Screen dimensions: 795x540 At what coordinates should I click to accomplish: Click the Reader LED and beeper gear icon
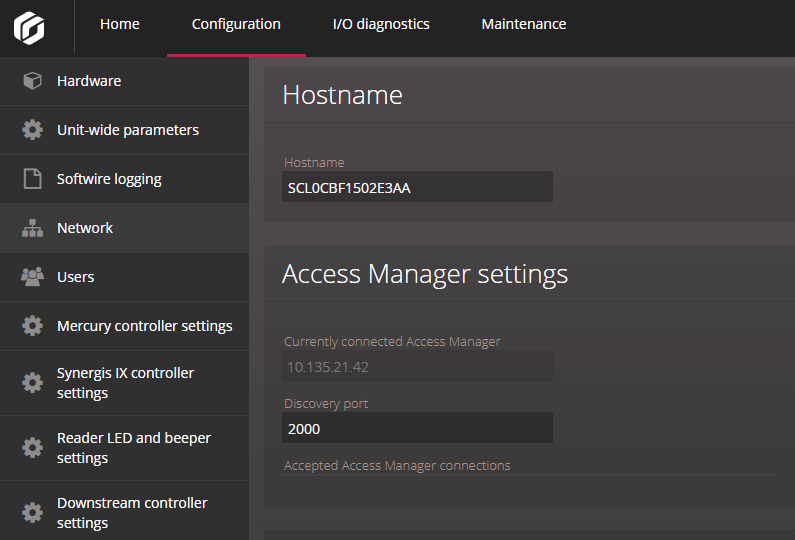(x=32, y=447)
